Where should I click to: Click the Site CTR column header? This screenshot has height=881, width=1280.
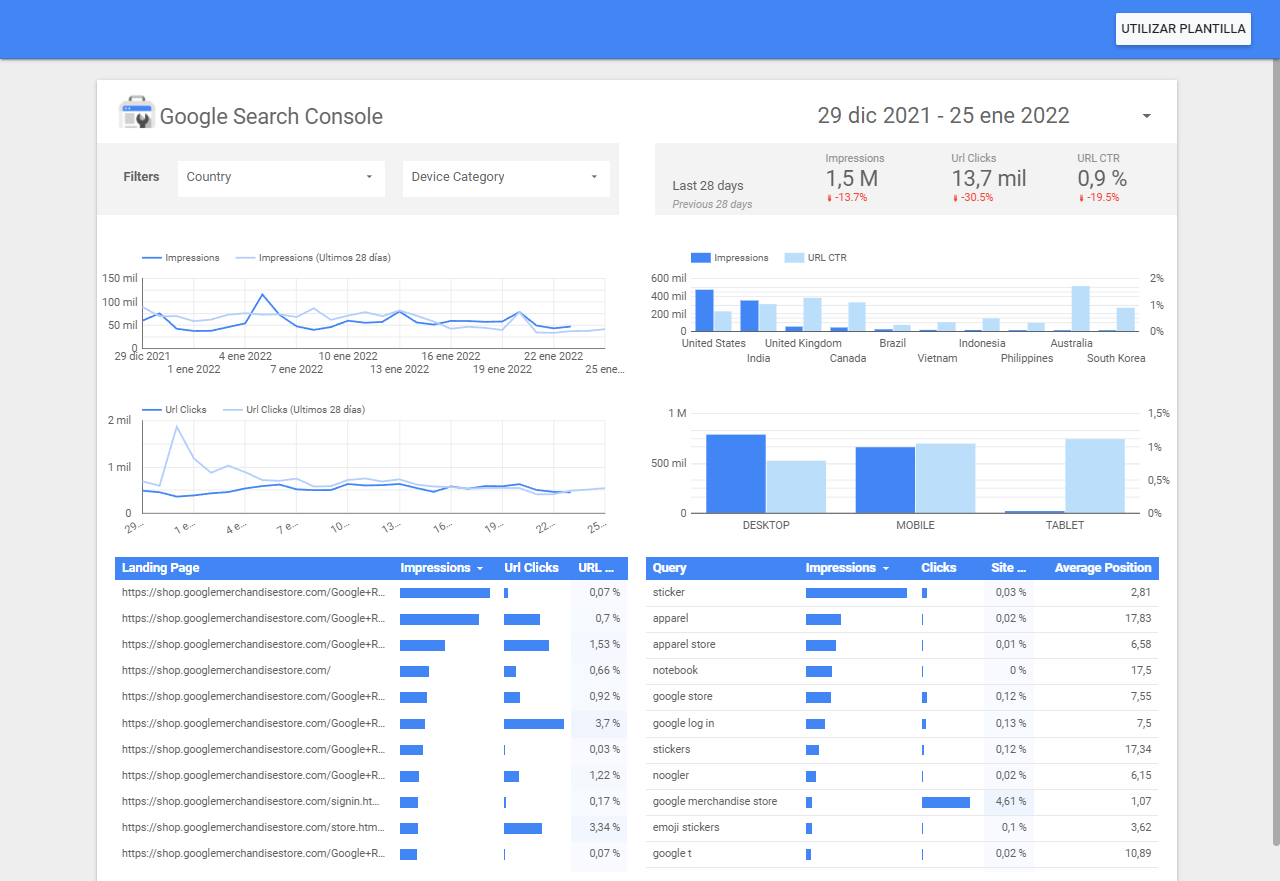coord(1008,568)
